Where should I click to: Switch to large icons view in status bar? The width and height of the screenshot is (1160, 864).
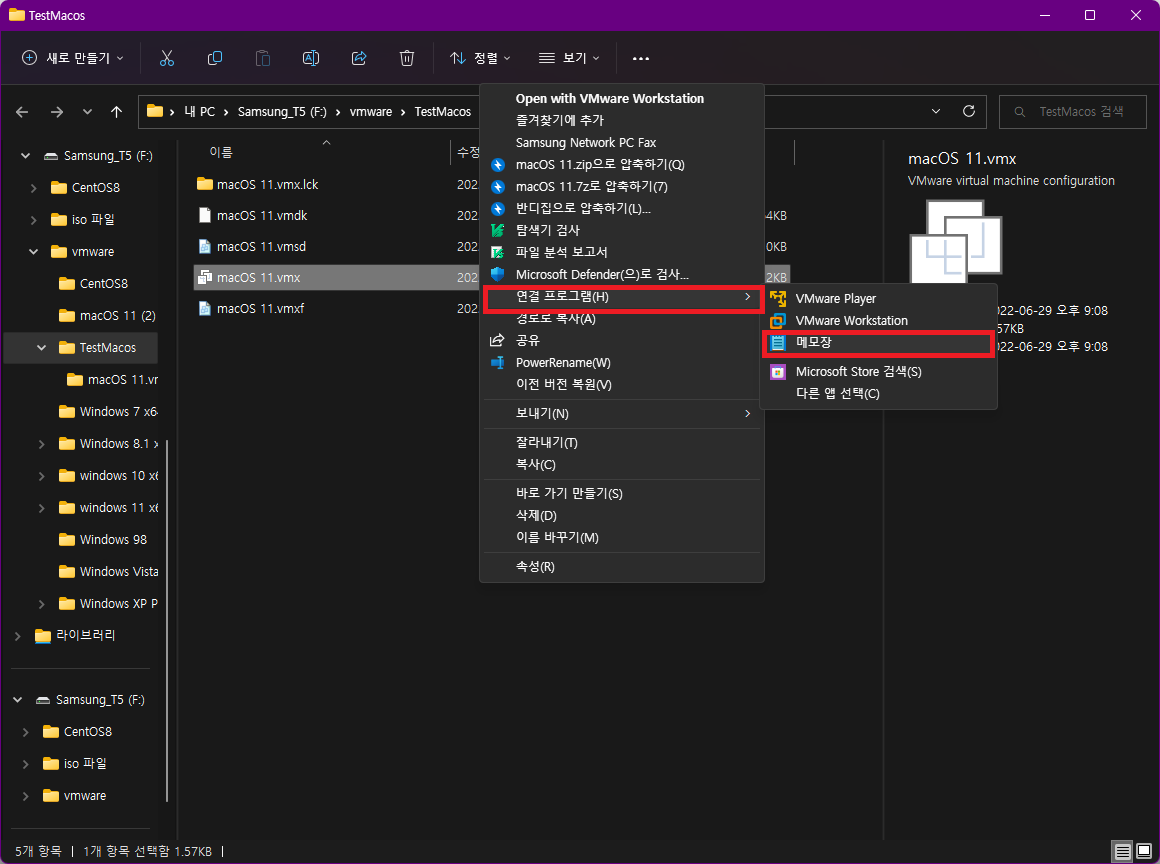point(1144,851)
